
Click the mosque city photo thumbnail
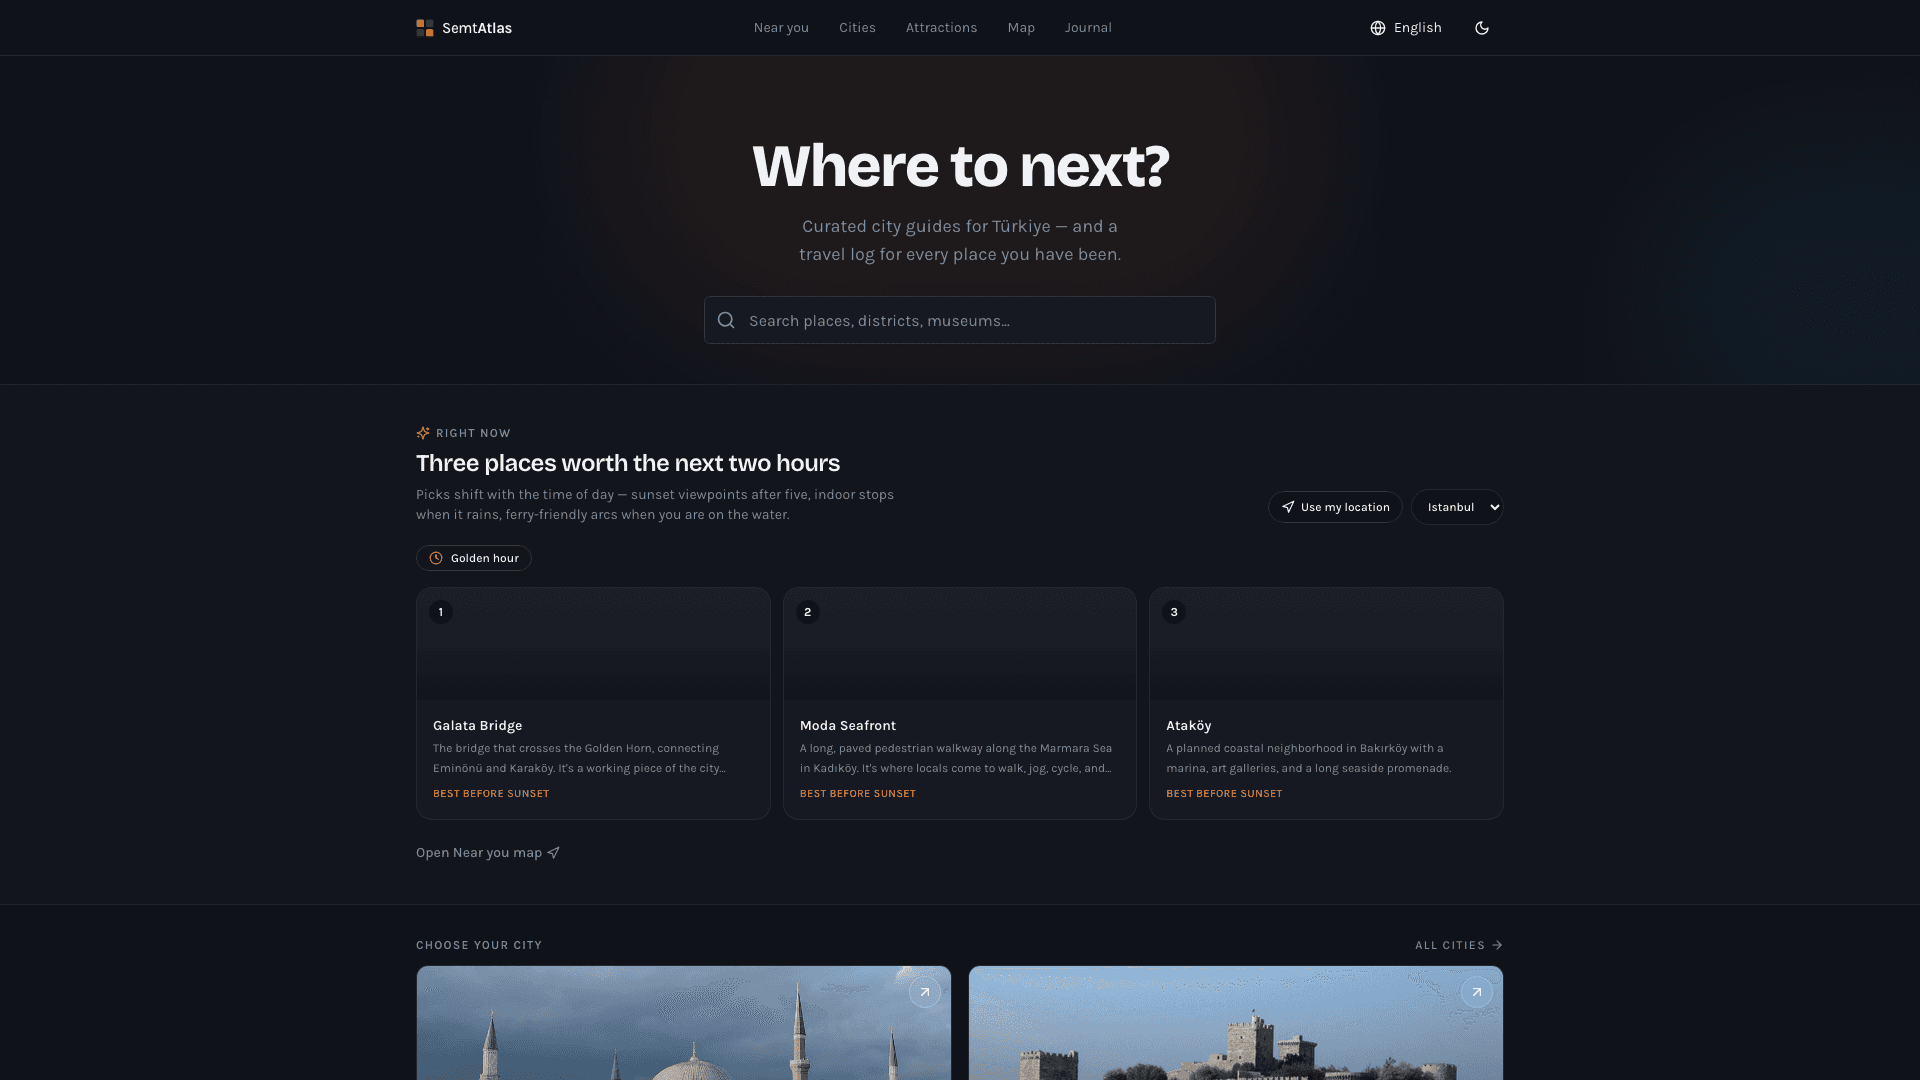[x=684, y=1023]
